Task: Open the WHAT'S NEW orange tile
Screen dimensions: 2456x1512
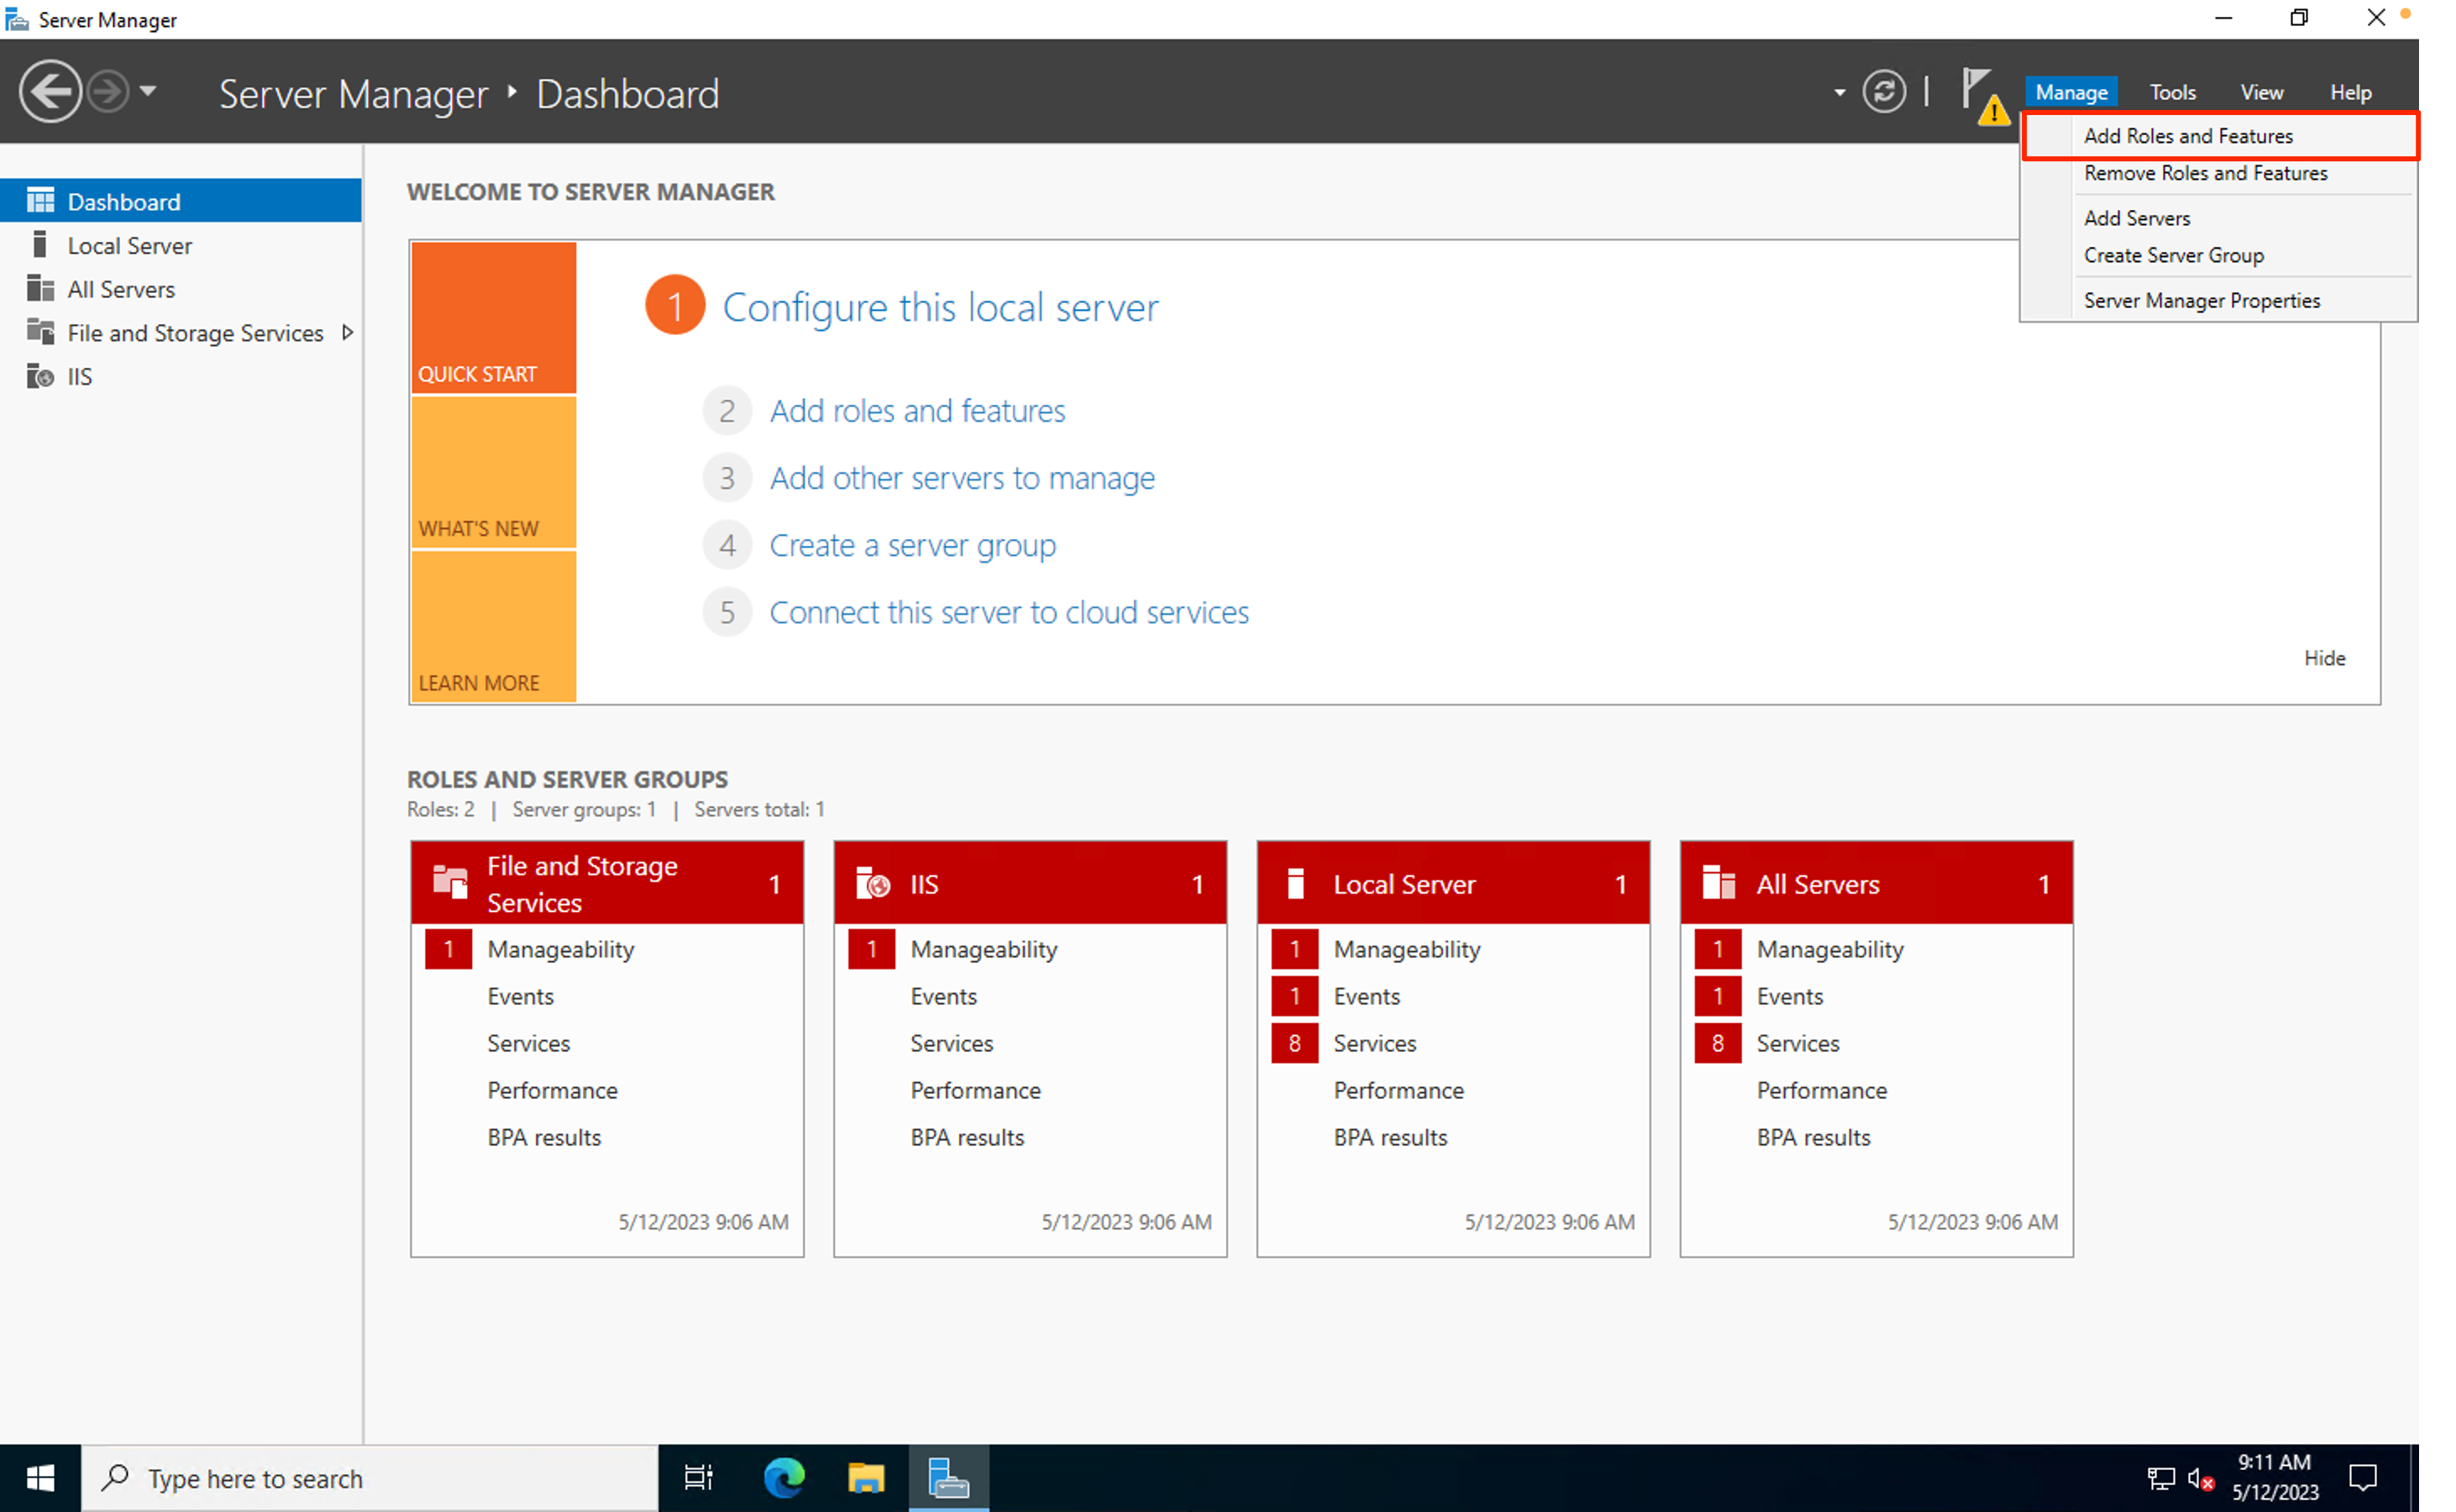Action: coord(493,473)
